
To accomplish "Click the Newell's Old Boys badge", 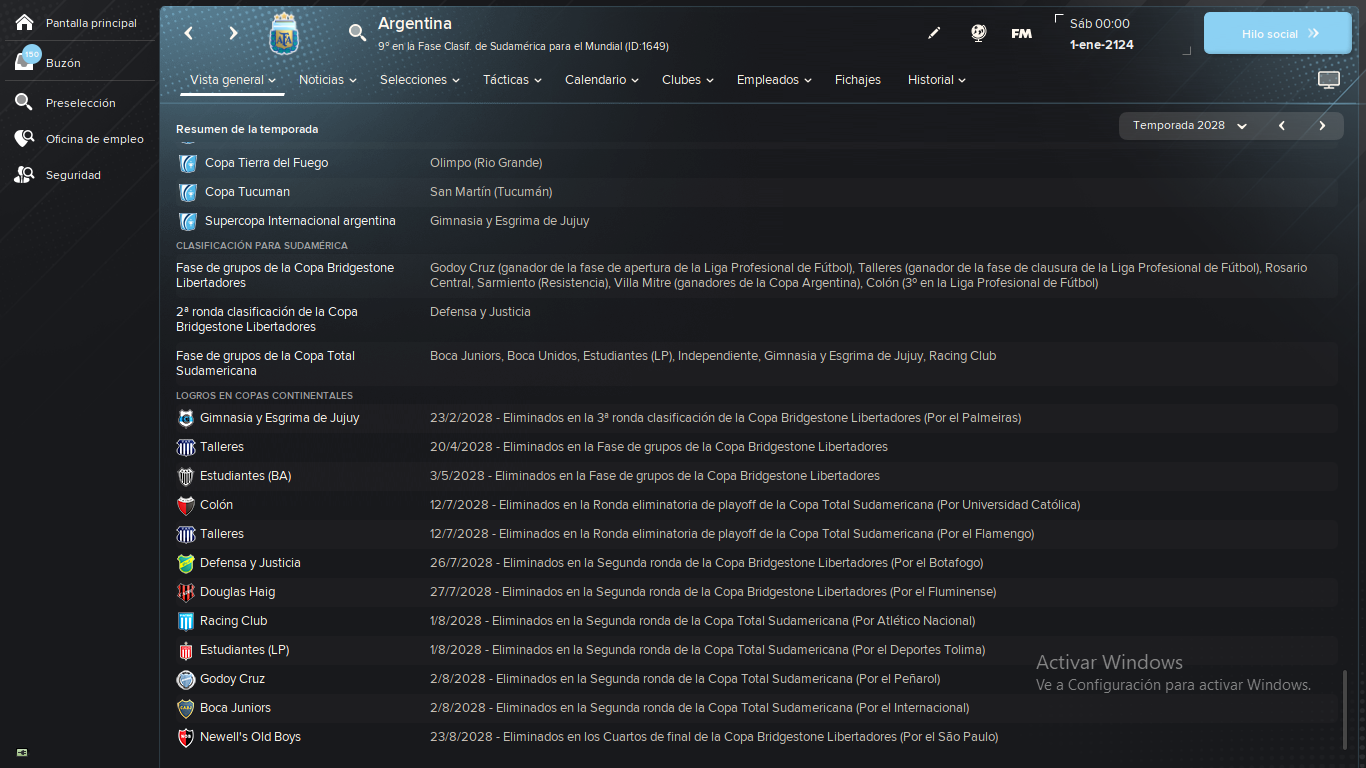I will (x=185, y=737).
